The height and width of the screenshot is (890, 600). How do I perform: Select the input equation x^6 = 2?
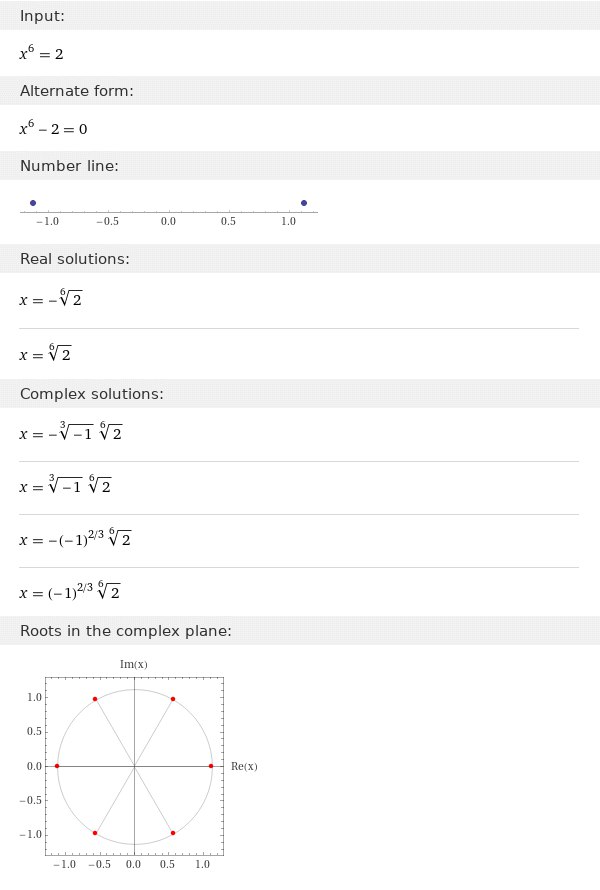[41, 54]
